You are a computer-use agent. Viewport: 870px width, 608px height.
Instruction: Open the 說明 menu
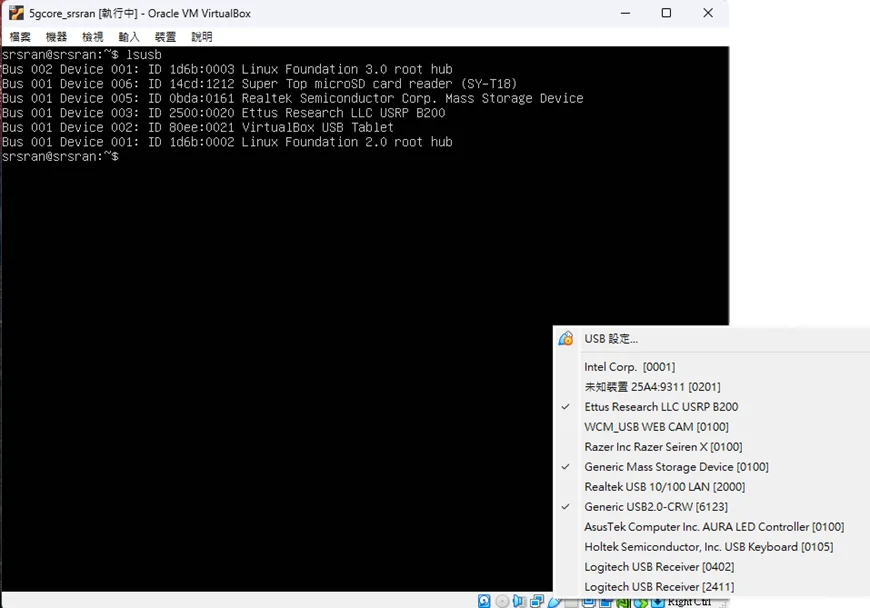(x=202, y=37)
